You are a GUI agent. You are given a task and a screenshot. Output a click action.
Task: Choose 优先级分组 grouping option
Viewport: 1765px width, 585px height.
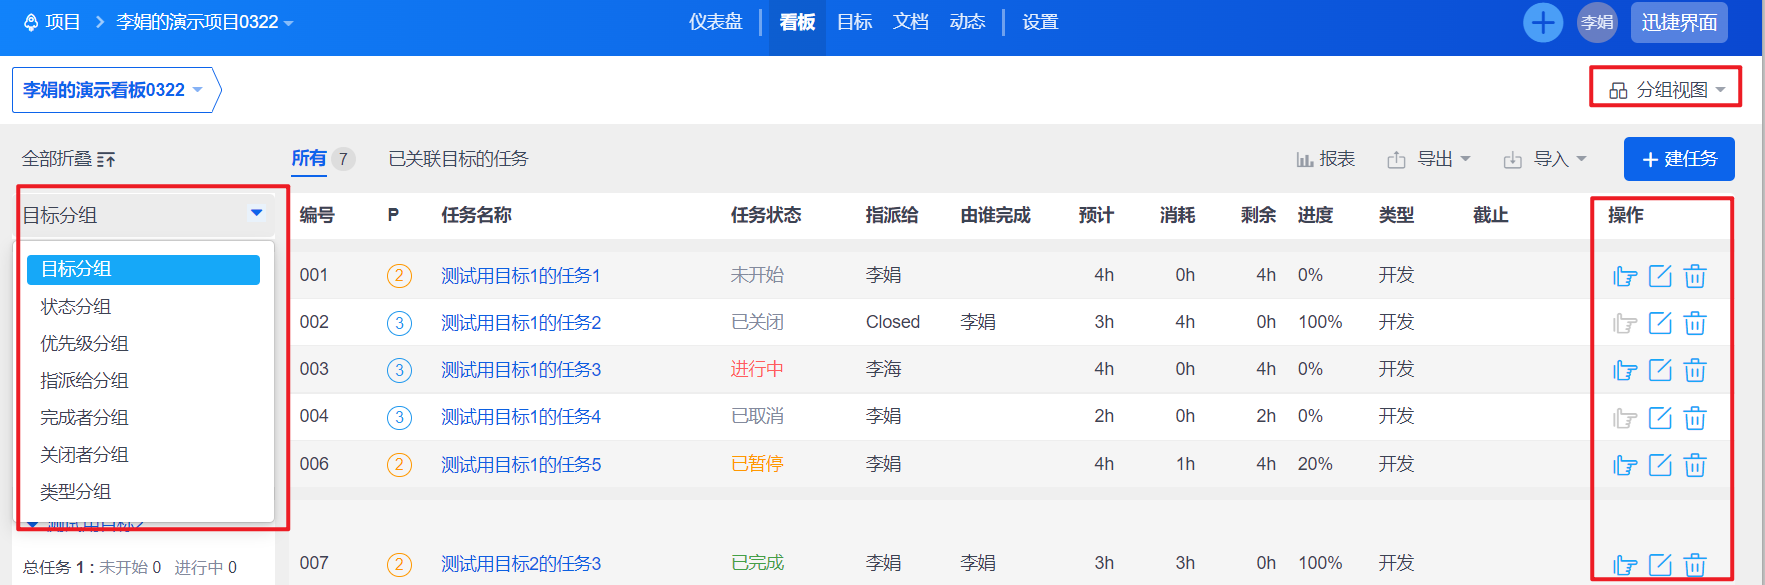click(x=84, y=343)
